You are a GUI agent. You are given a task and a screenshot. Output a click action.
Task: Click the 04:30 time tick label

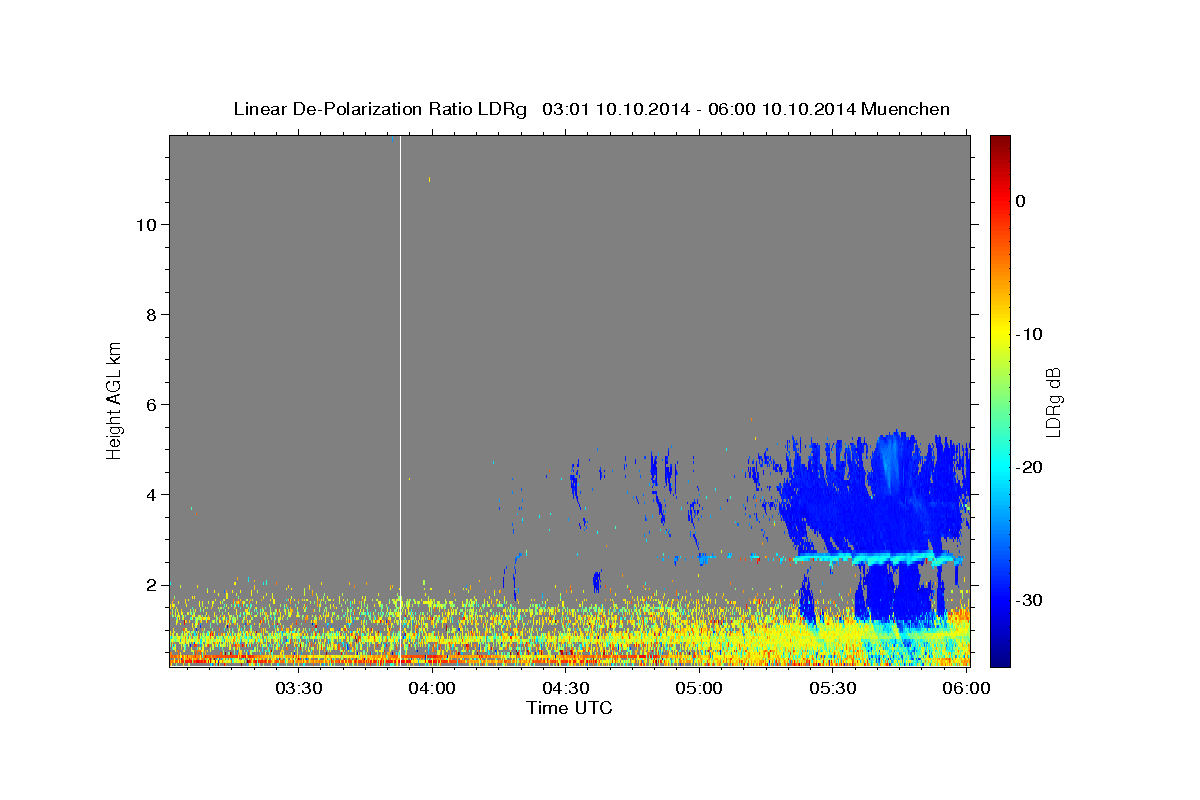pos(565,689)
